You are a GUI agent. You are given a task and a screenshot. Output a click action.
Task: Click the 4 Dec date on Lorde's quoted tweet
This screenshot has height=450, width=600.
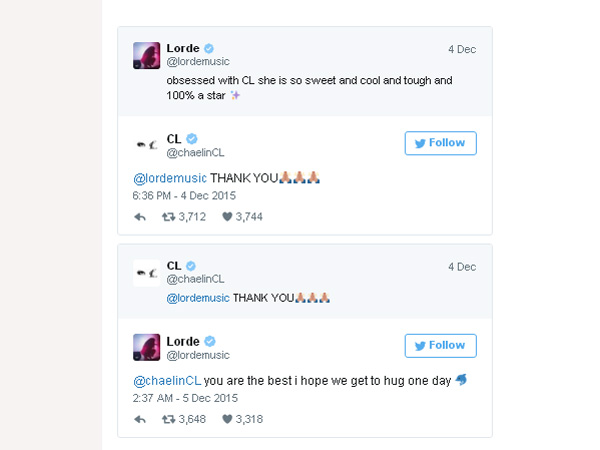tap(462, 49)
